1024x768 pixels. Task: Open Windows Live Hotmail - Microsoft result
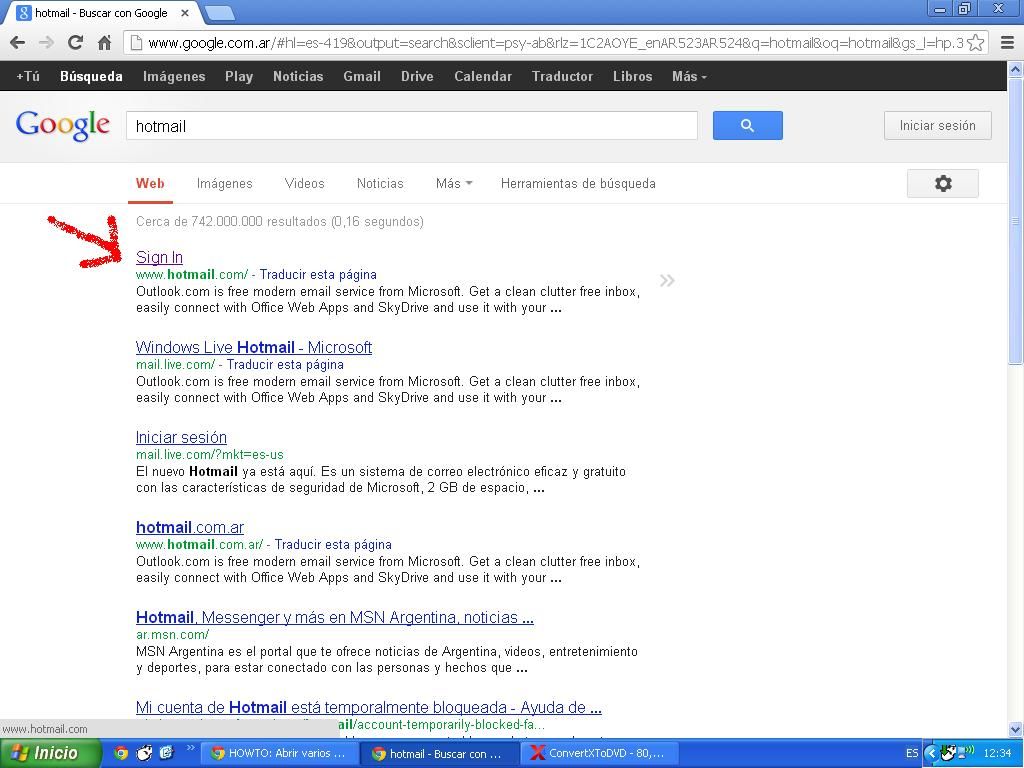(254, 347)
